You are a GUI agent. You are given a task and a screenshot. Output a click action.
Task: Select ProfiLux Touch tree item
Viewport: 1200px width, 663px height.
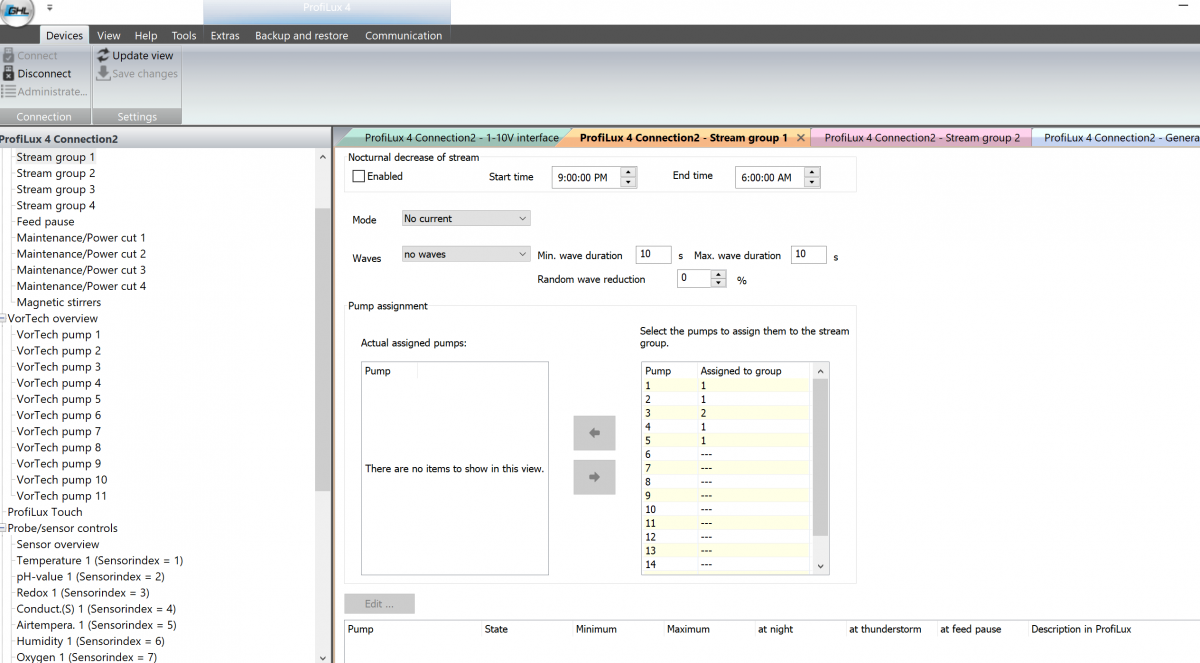[45, 512]
